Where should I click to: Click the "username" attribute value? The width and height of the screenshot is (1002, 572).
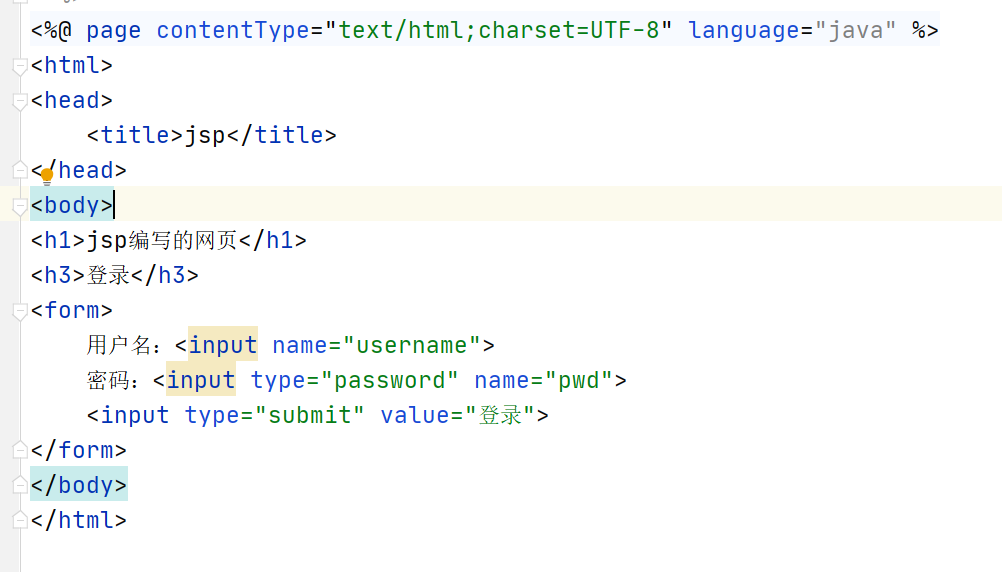click(412, 345)
